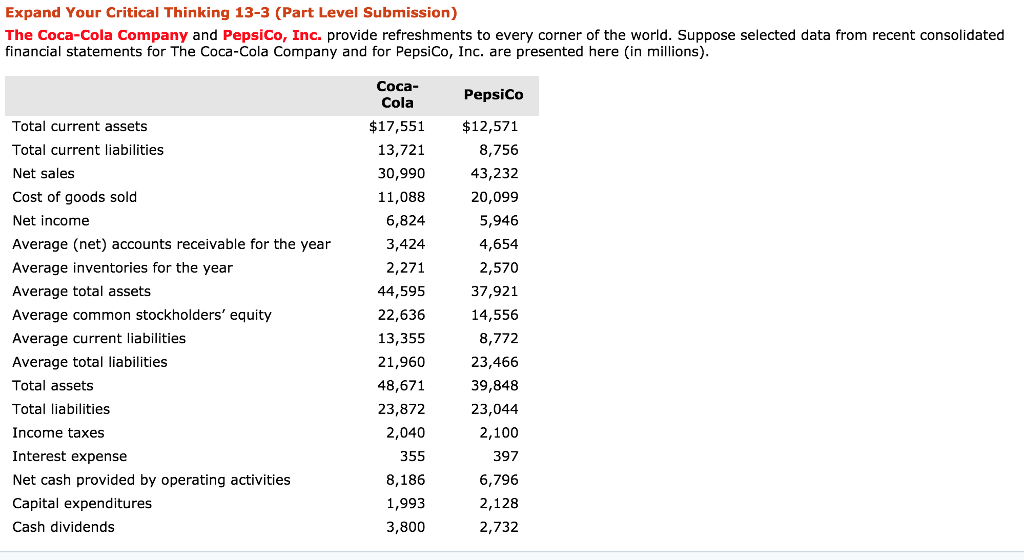Select Coca-Cola net sales value 30,990
Viewport: 1024px width, 560px height.
point(401,174)
